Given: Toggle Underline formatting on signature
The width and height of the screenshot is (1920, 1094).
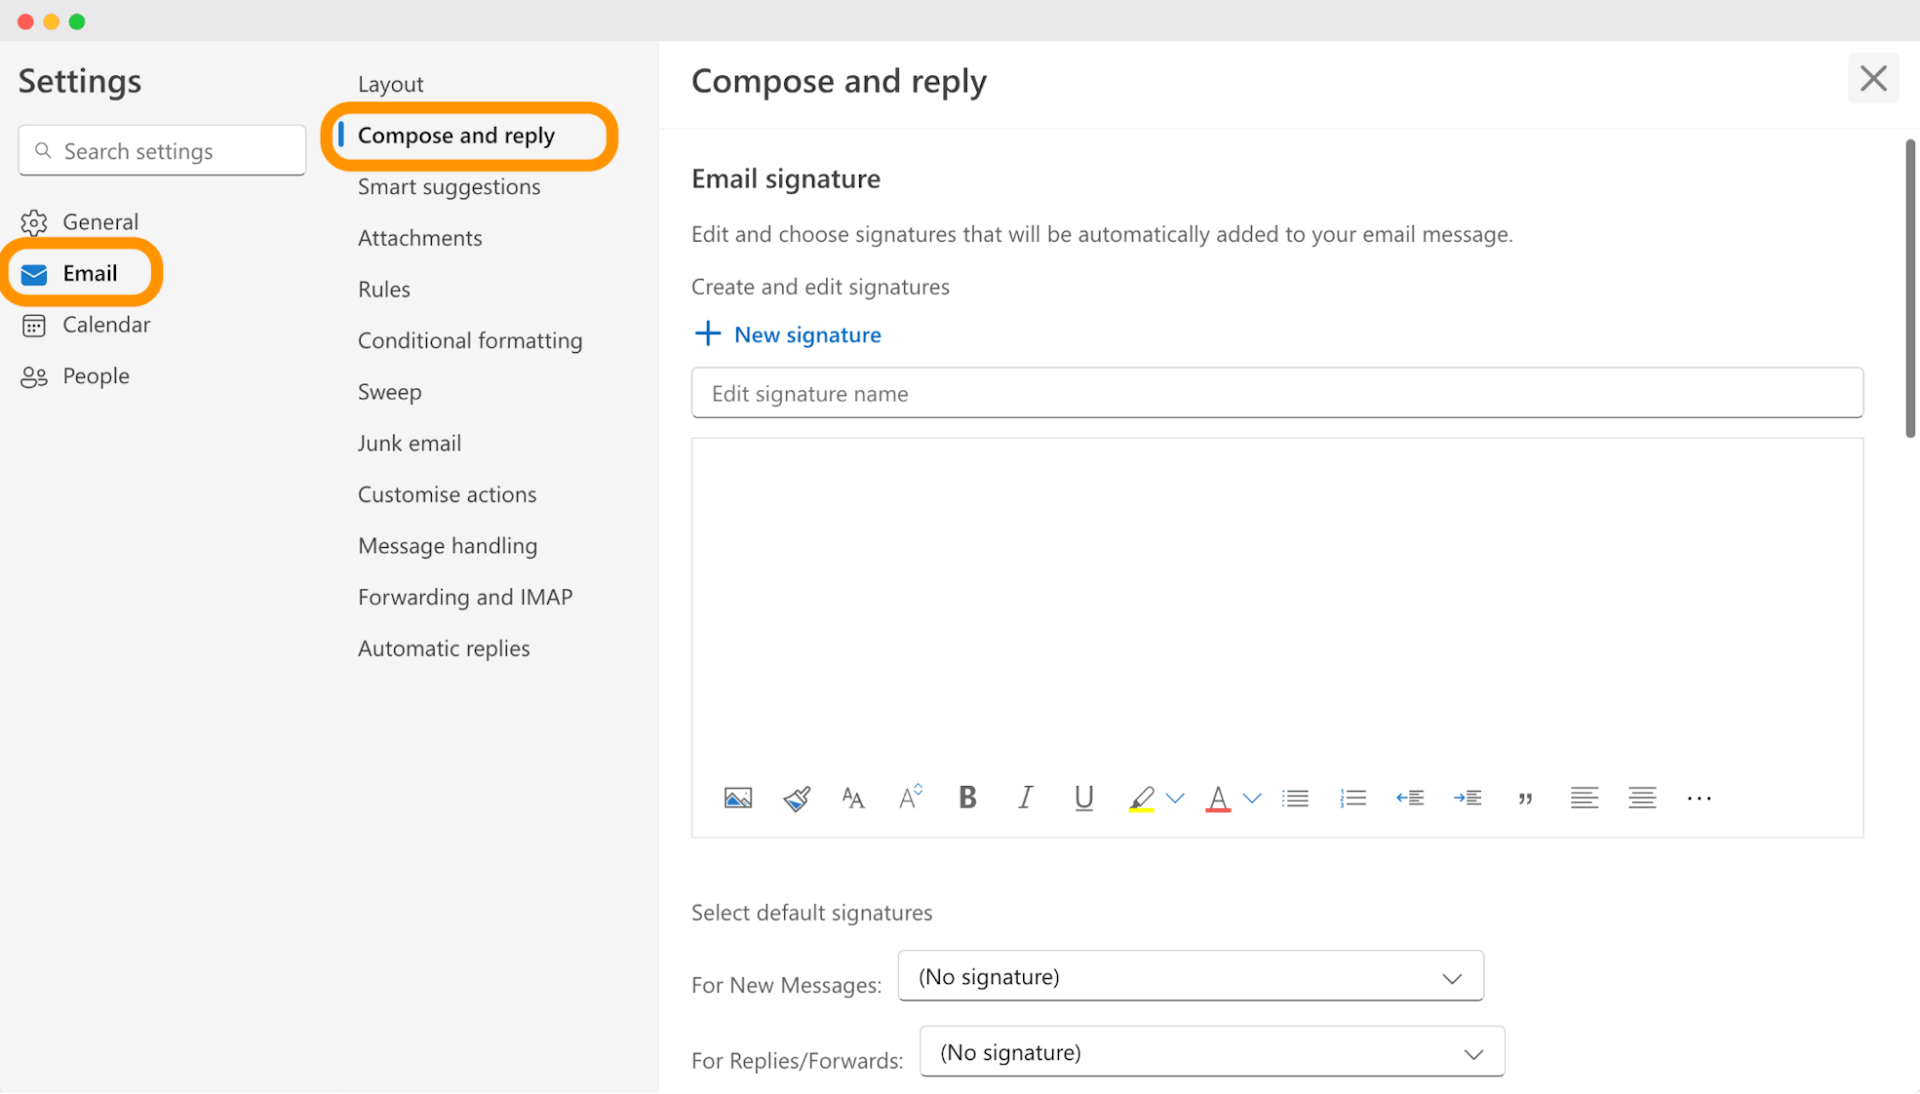Looking at the screenshot, I should pos(1084,797).
